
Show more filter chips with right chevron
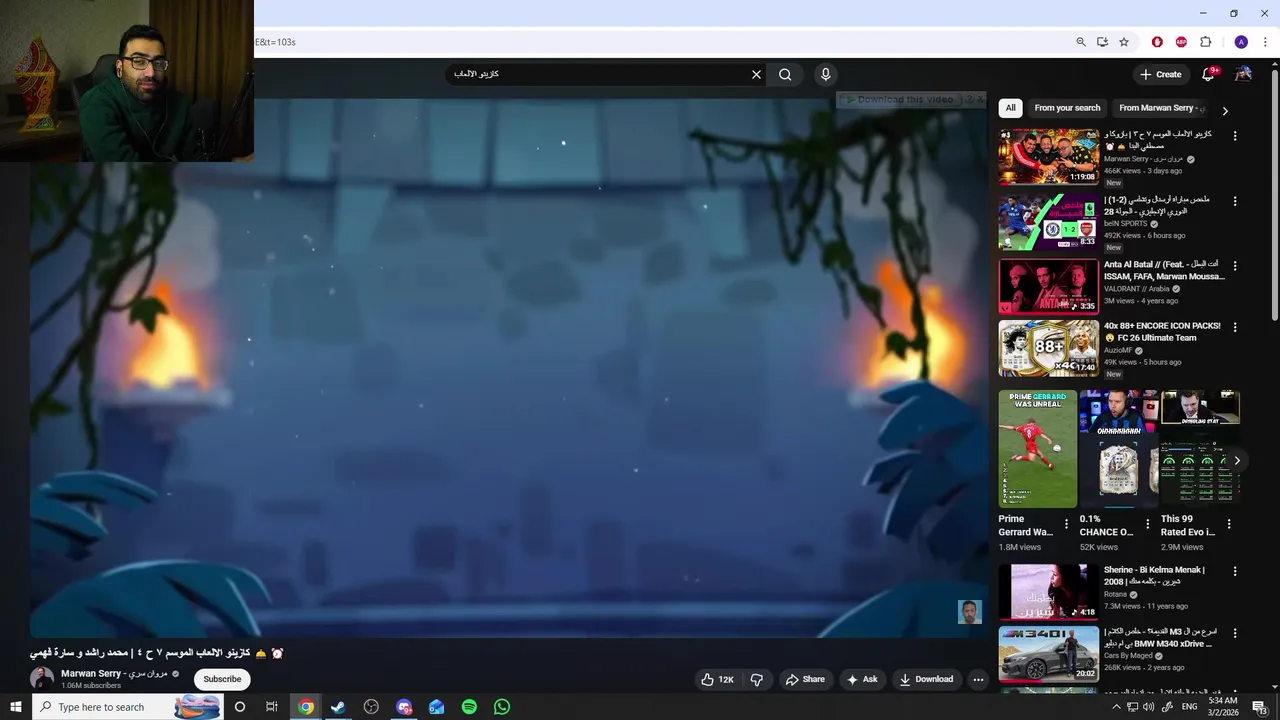(x=1225, y=110)
